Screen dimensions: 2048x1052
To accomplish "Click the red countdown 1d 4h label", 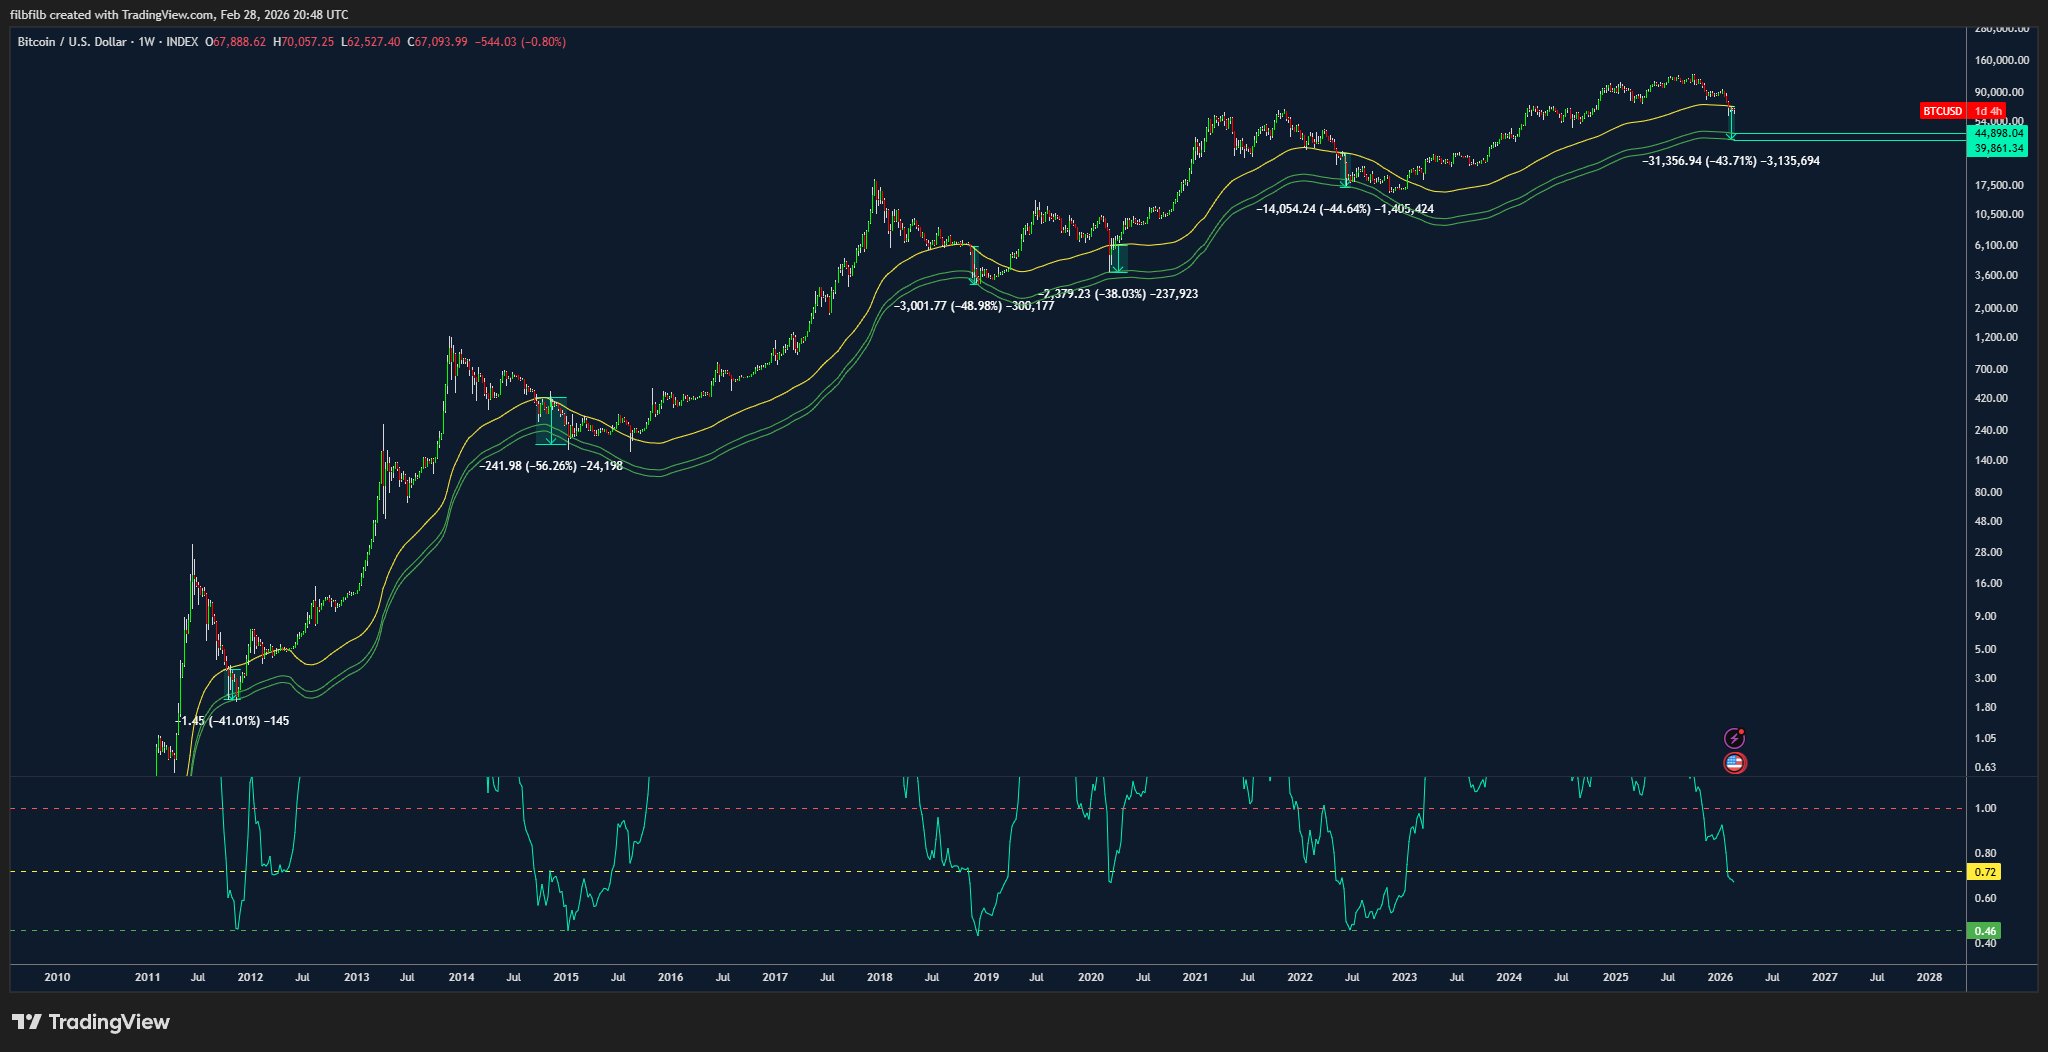I will [x=1987, y=111].
